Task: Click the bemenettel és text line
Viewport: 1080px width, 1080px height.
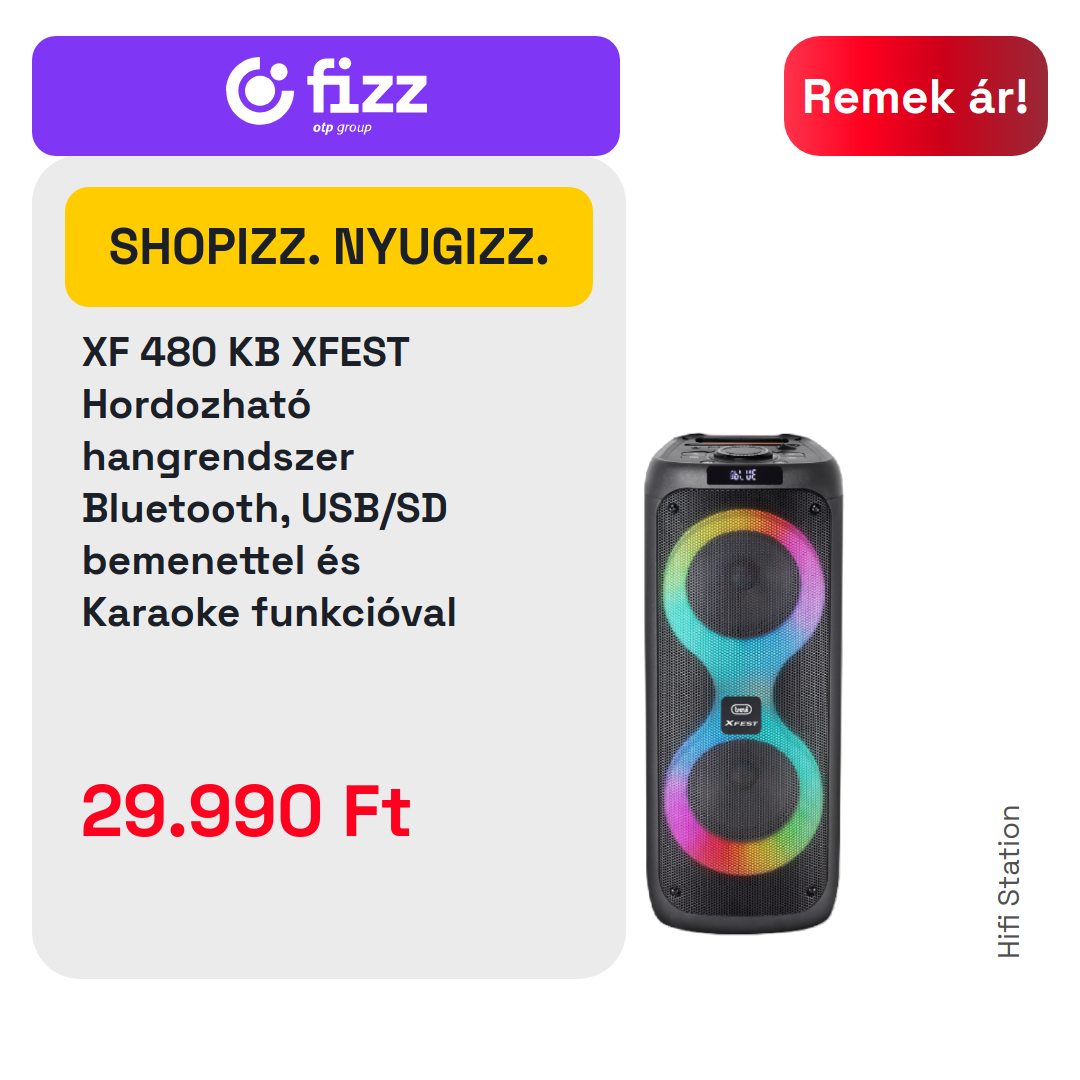Action: point(221,560)
